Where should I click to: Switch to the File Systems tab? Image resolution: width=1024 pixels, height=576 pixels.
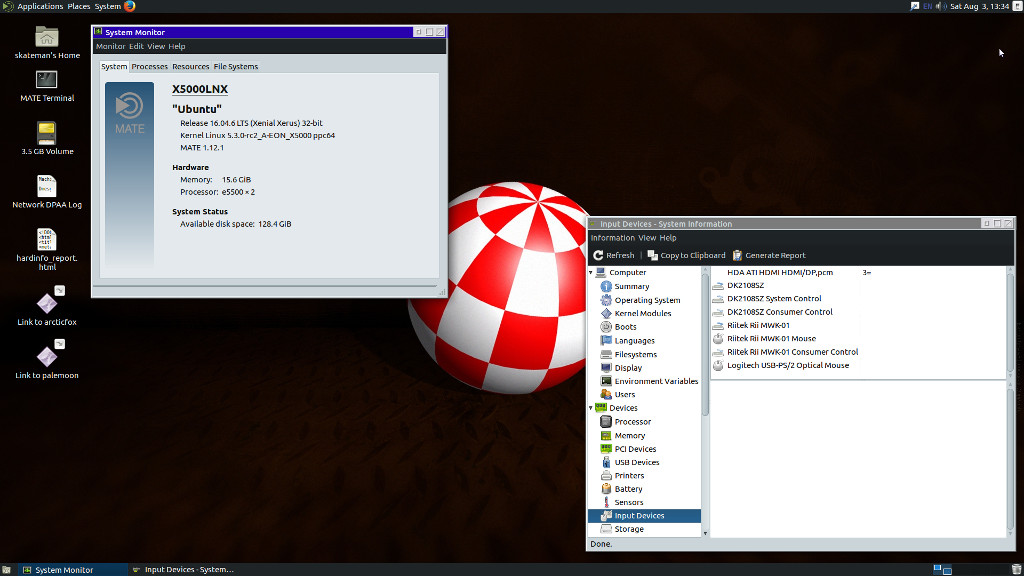(236, 67)
